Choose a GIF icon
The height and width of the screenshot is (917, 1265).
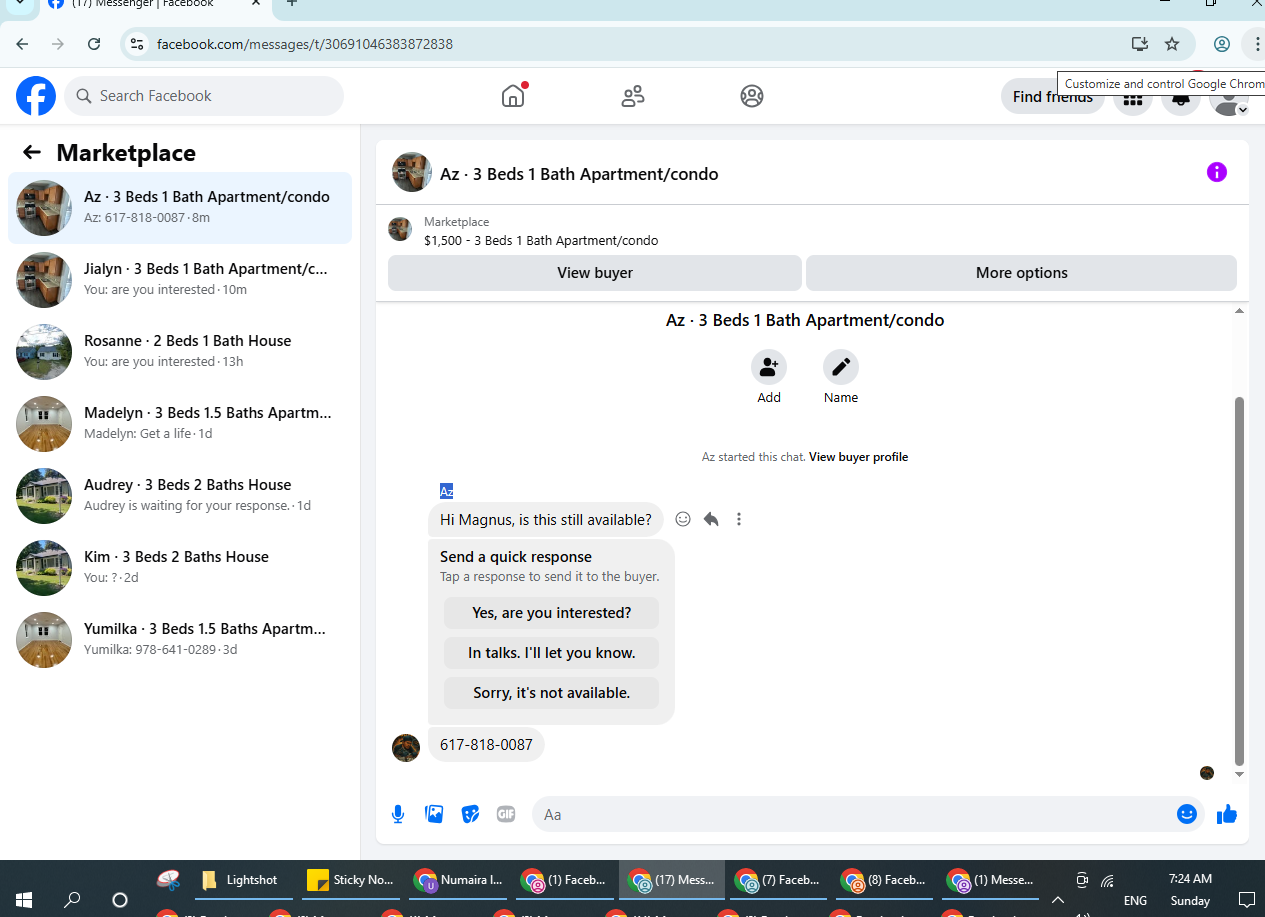pyautogui.click(x=506, y=814)
